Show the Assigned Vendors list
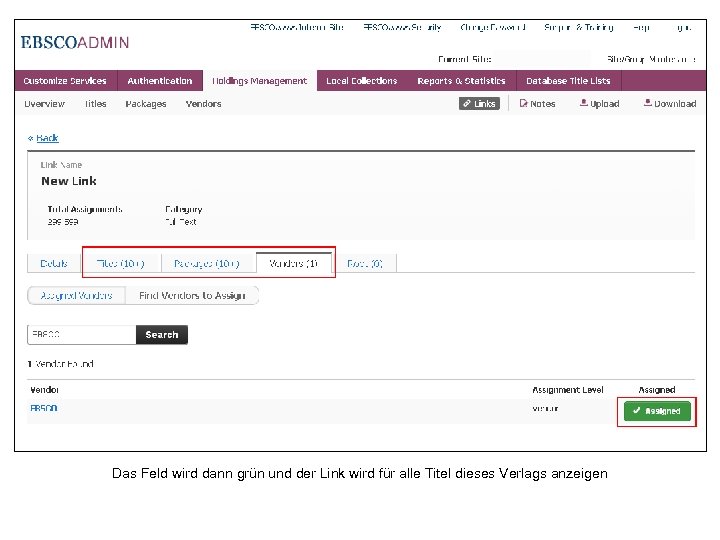The height and width of the screenshot is (540, 720). click(x=77, y=296)
